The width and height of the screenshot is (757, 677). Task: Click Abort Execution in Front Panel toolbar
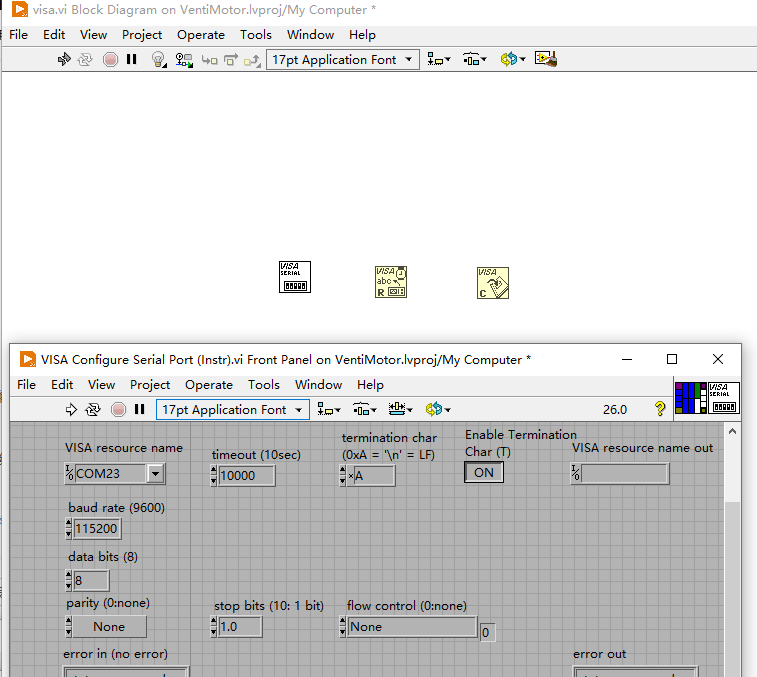(x=118, y=409)
